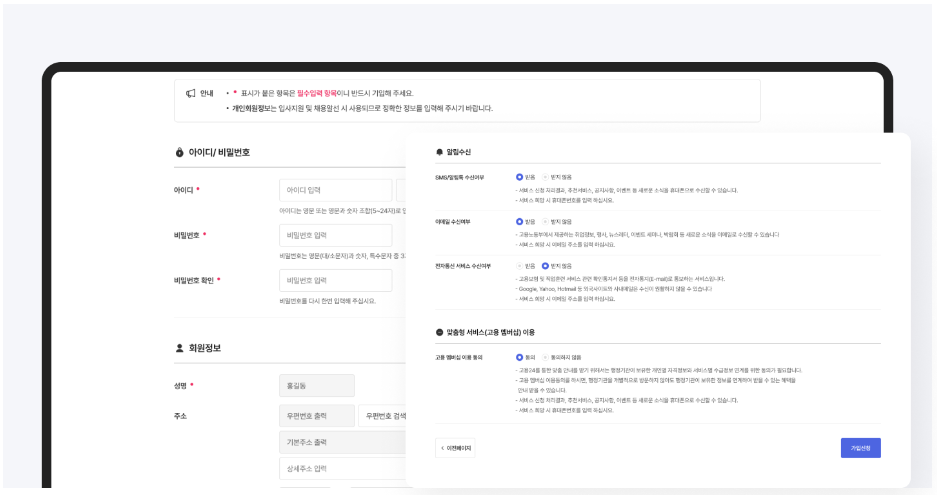Choose 동의하지 않음 for 고용 멤버십 이용 동의
The height and width of the screenshot is (495, 937).
coord(545,358)
